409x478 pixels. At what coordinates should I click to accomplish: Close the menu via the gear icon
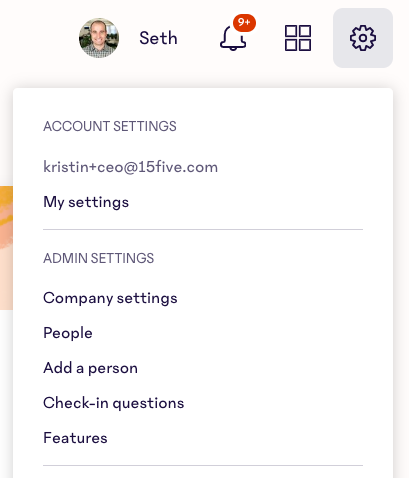pos(363,38)
